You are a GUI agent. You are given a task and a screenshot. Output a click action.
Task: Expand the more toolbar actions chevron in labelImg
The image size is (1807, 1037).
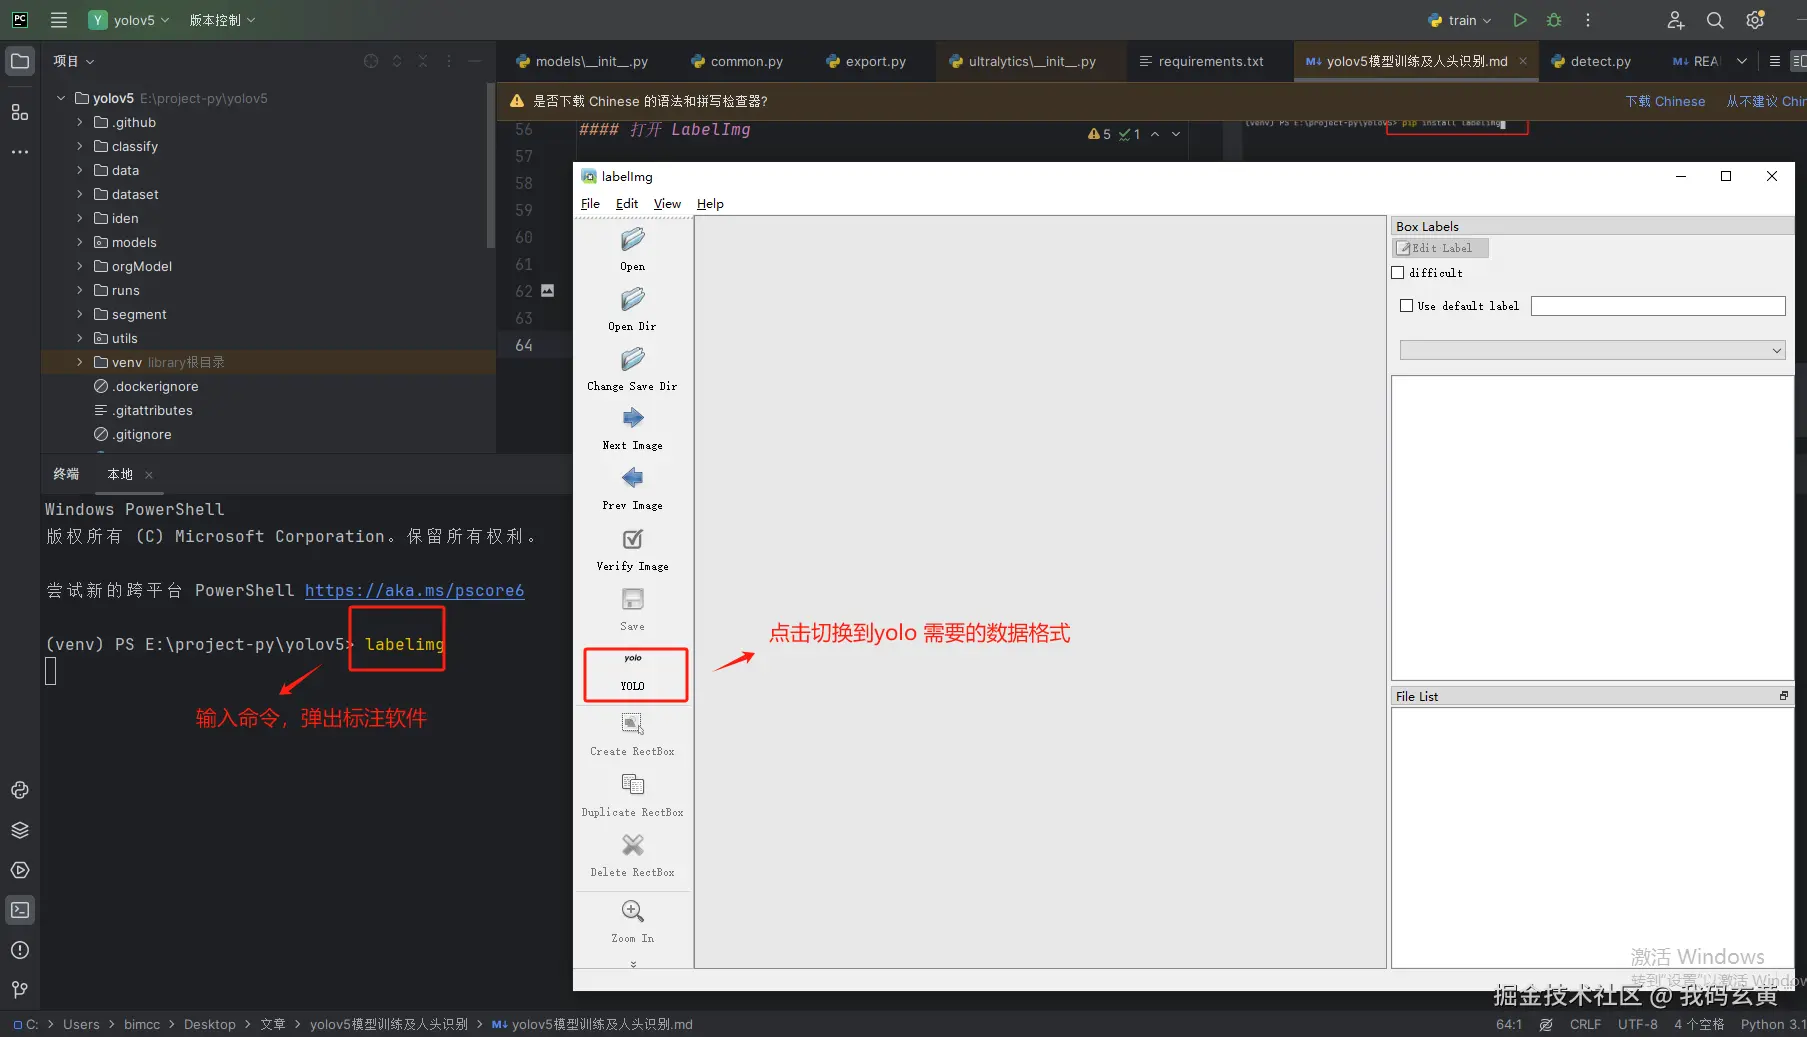pyautogui.click(x=633, y=964)
